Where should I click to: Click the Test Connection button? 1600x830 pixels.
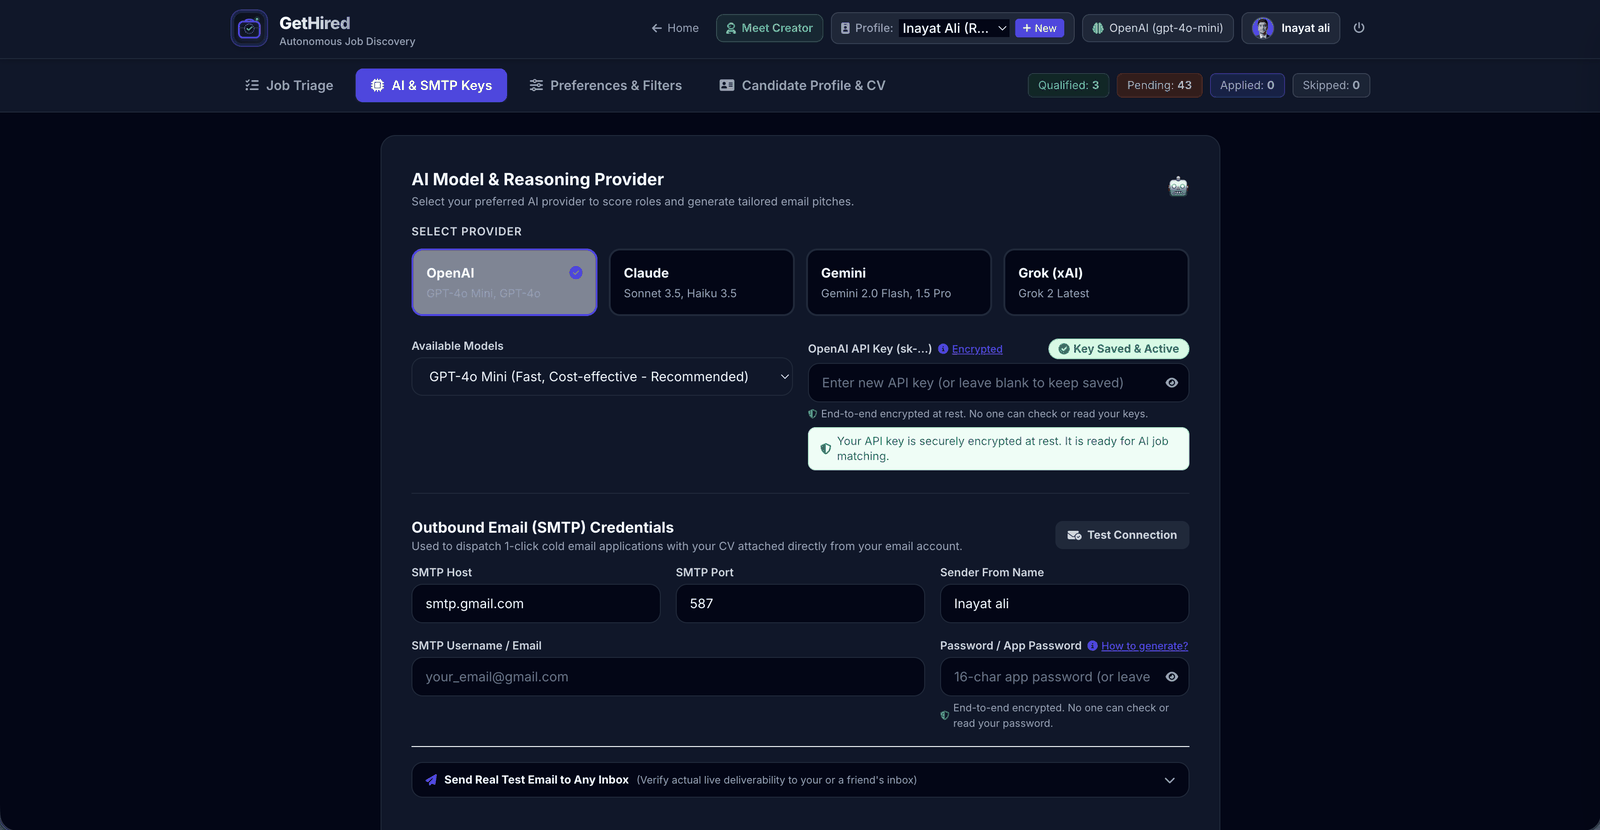pyautogui.click(x=1122, y=535)
